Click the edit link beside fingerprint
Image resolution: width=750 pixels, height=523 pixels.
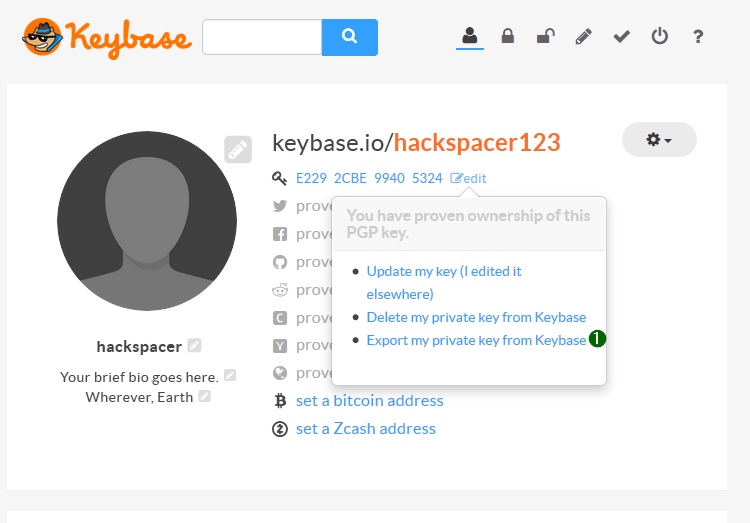pyautogui.click(x=468, y=178)
